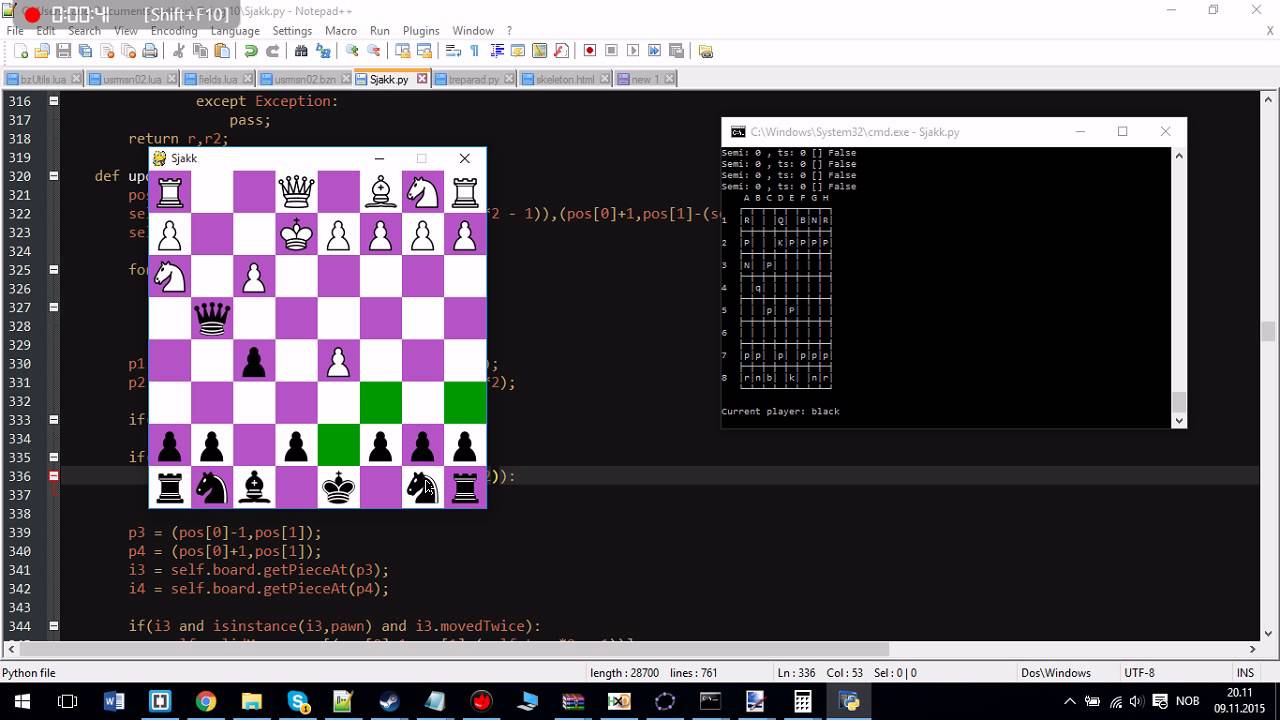Collapse the fold at line 320
The image size is (1280, 720).
point(54,176)
